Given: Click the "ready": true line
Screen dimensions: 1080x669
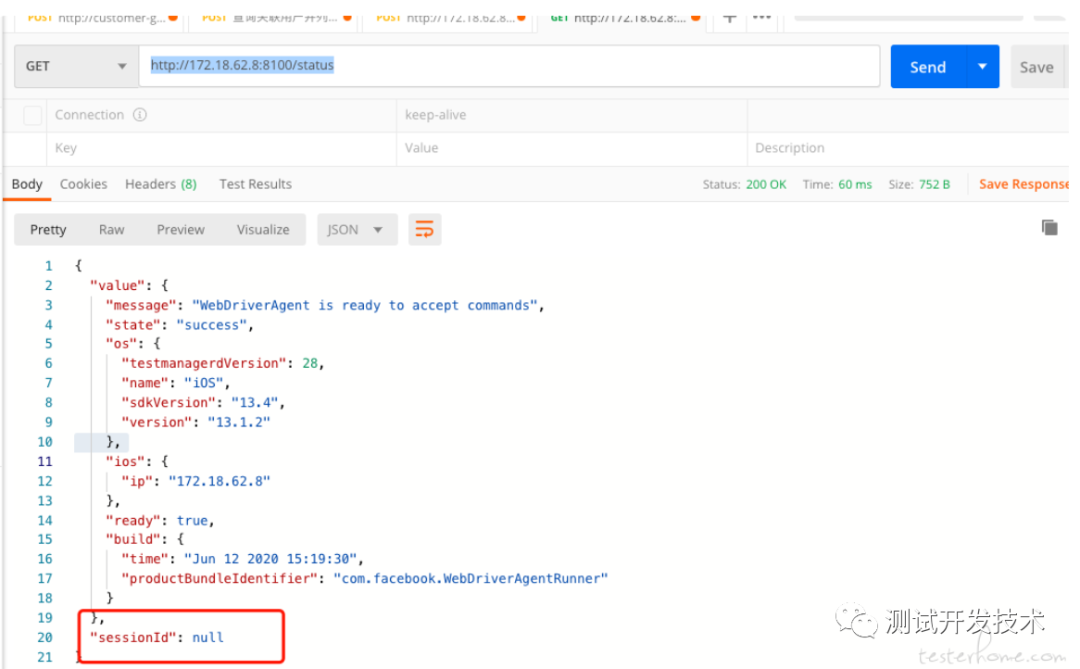Looking at the screenshot, I should point(160,520).
